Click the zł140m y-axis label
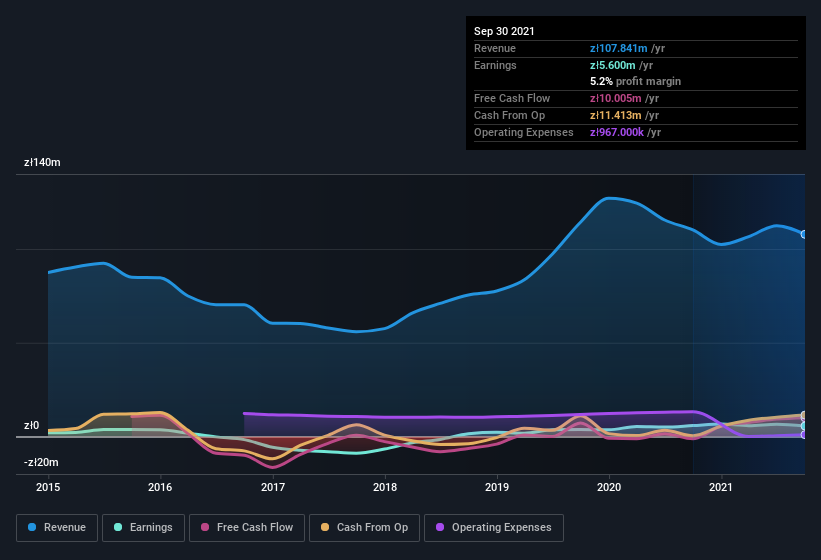The image size is (821, 560). 42,163
